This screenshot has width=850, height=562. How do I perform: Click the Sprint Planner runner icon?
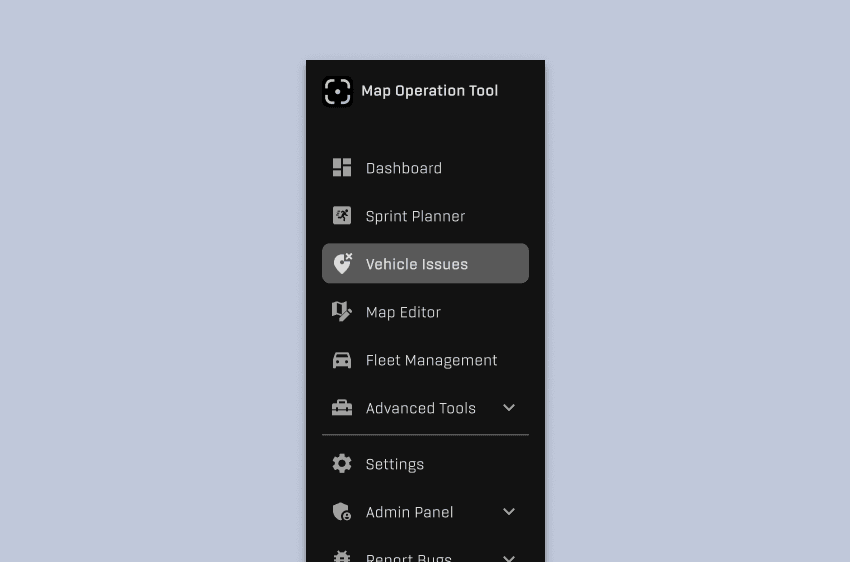point(342,216)
